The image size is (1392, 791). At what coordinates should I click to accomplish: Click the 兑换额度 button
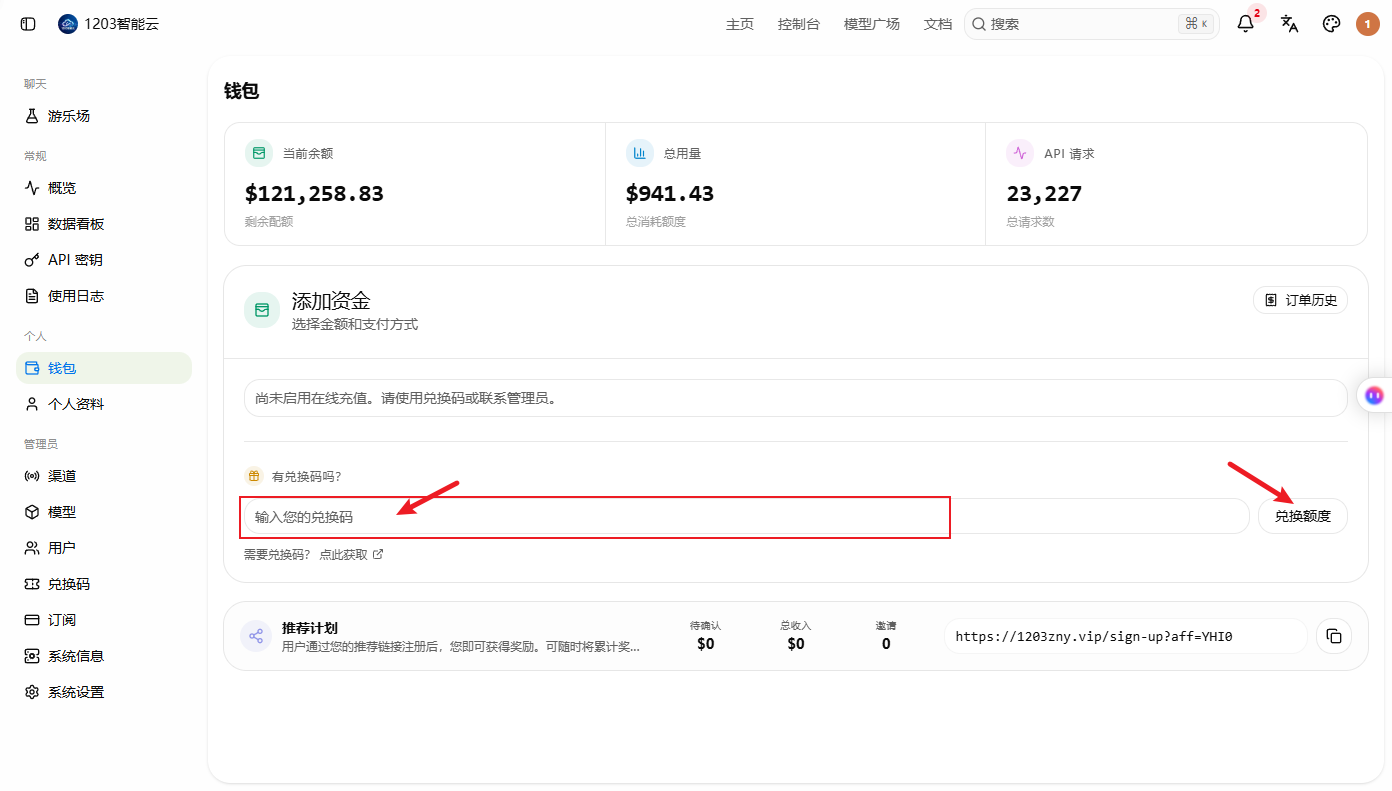pos(1303,516)
